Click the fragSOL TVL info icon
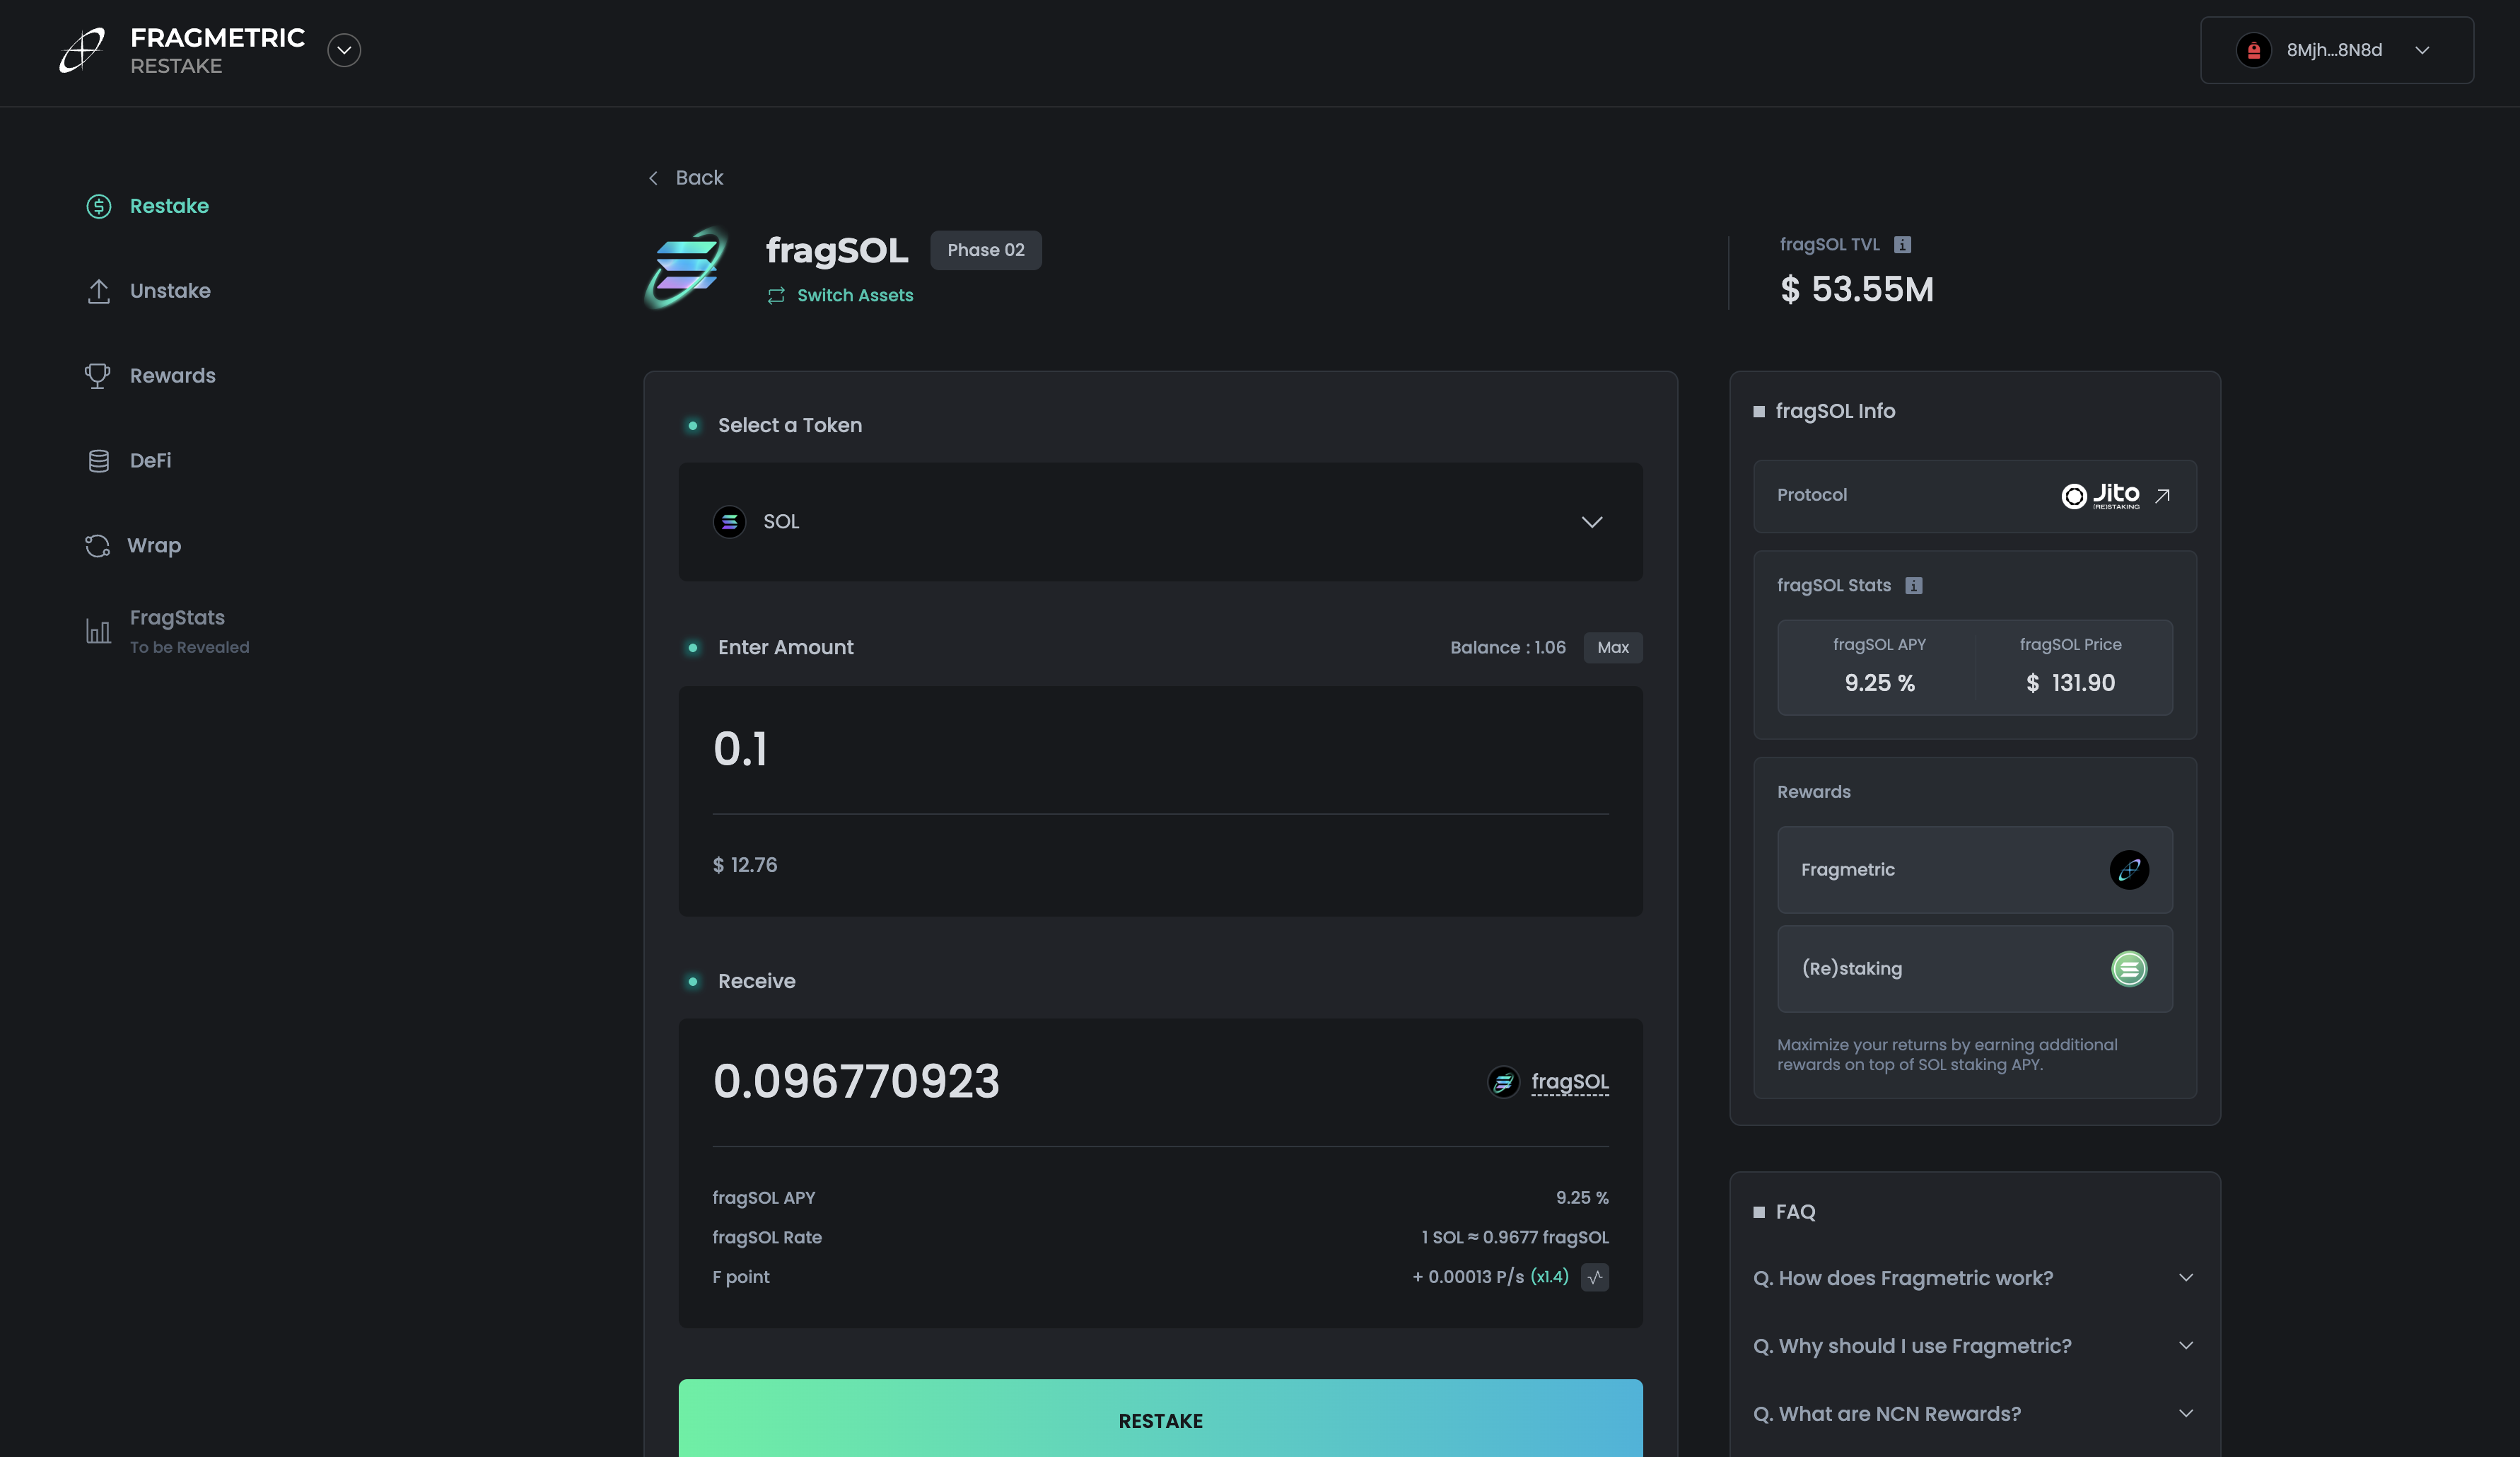The image size is (2520, 1457). click(x=1902, y=245)
